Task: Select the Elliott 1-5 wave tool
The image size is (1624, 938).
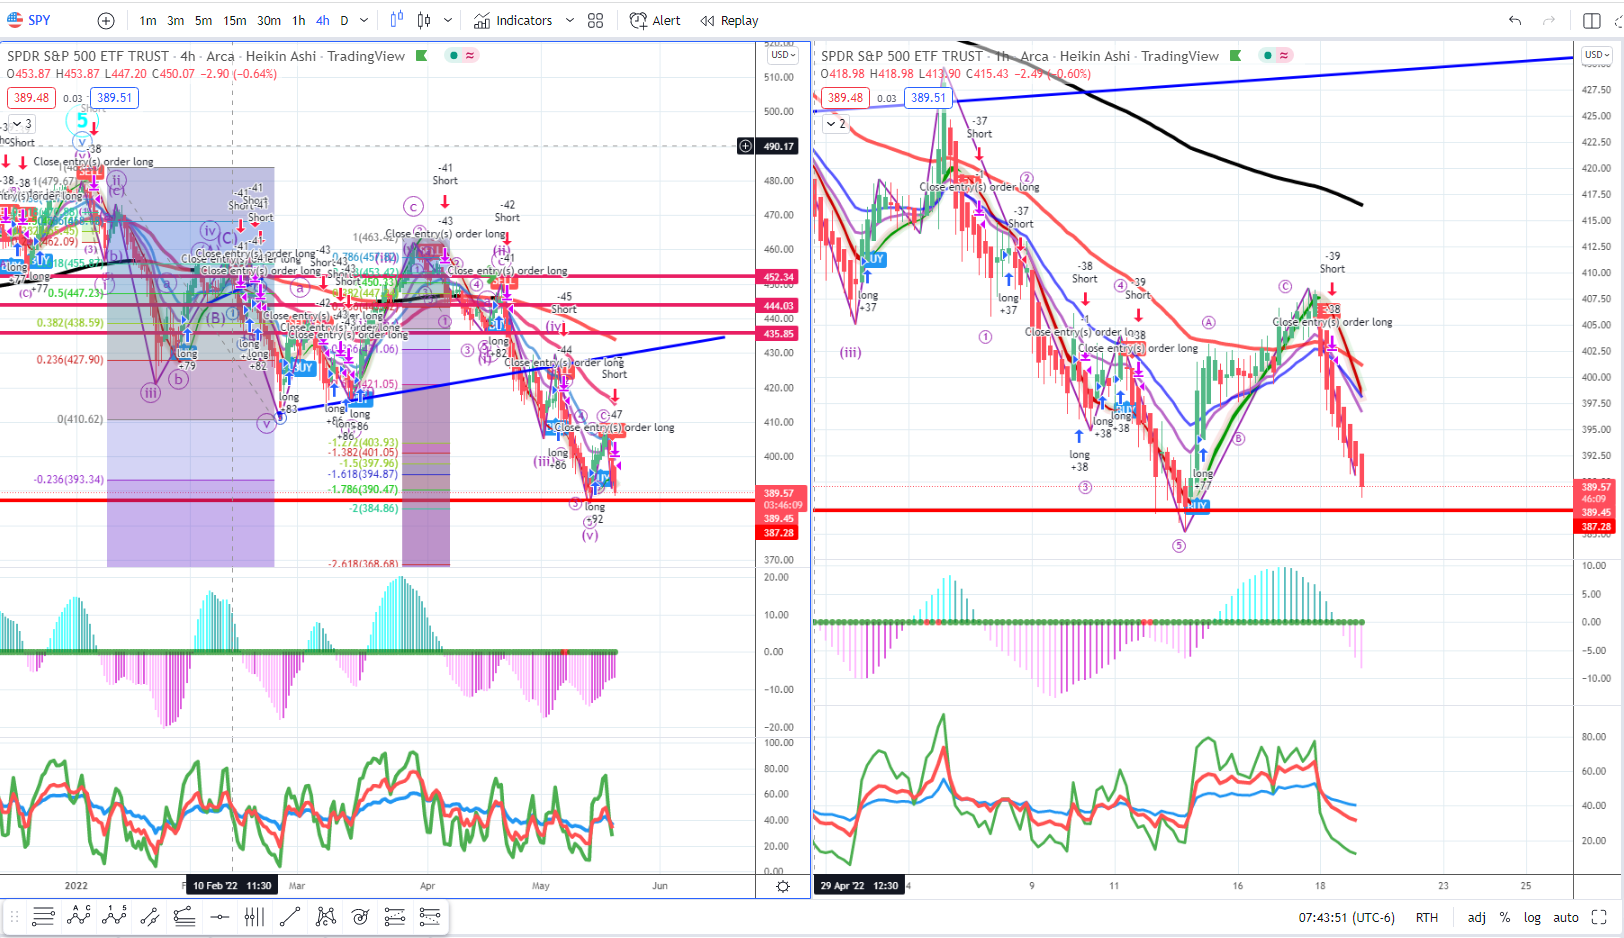Action: (114, 916)
